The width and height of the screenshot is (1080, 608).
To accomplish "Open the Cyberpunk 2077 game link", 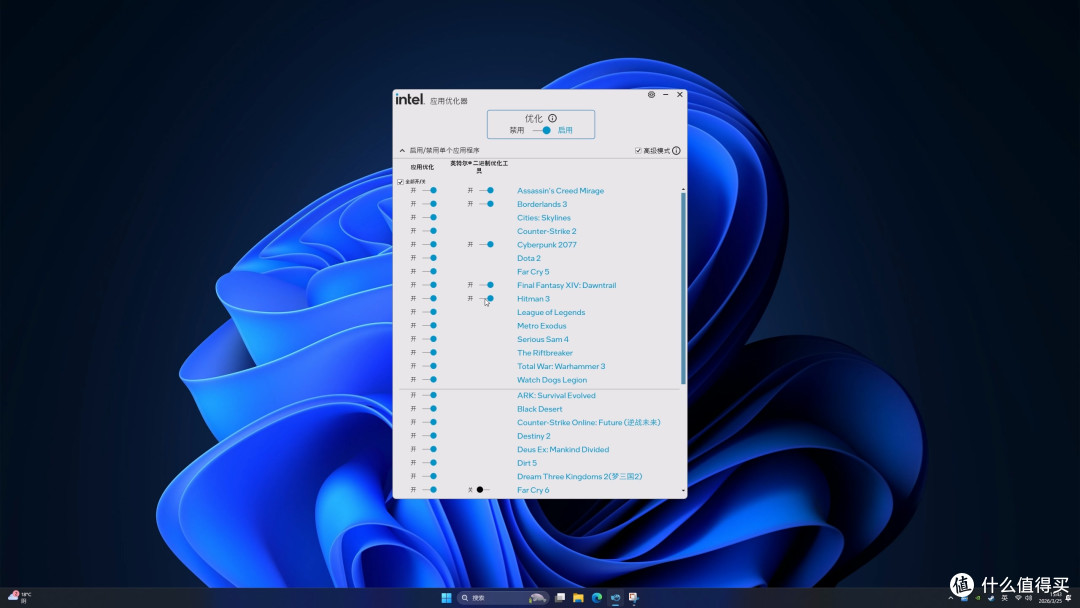I will (x=546, y=244).
